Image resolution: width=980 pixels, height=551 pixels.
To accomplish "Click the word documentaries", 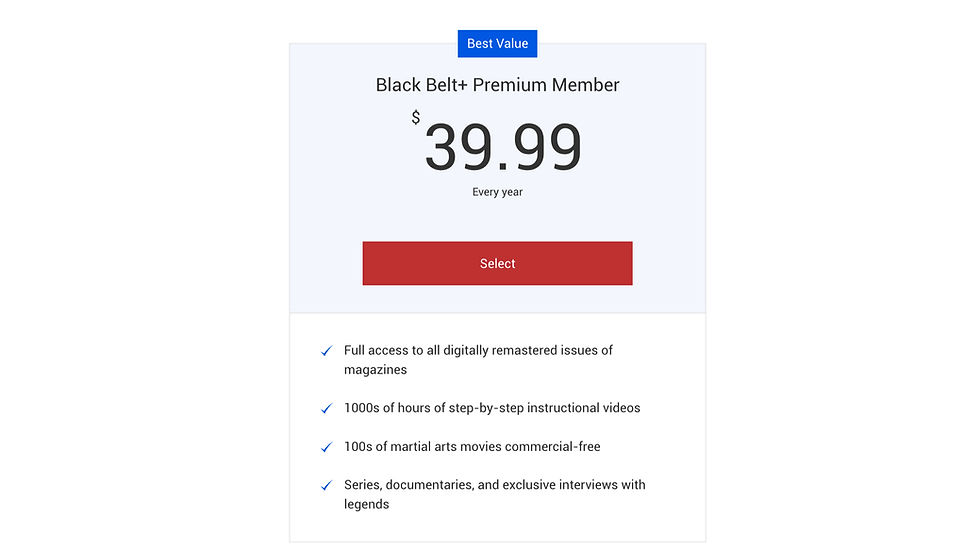I will (434, 485).
